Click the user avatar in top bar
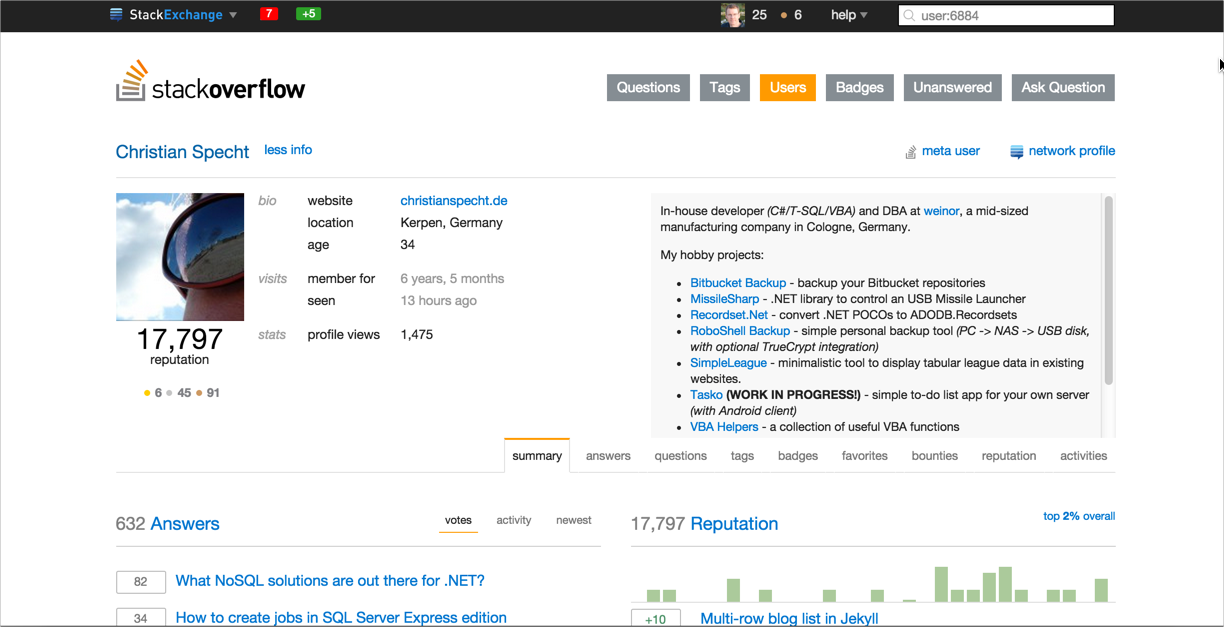Image resolution: width=1224 pixels, height=627 pixels. [x=733, y=15]
